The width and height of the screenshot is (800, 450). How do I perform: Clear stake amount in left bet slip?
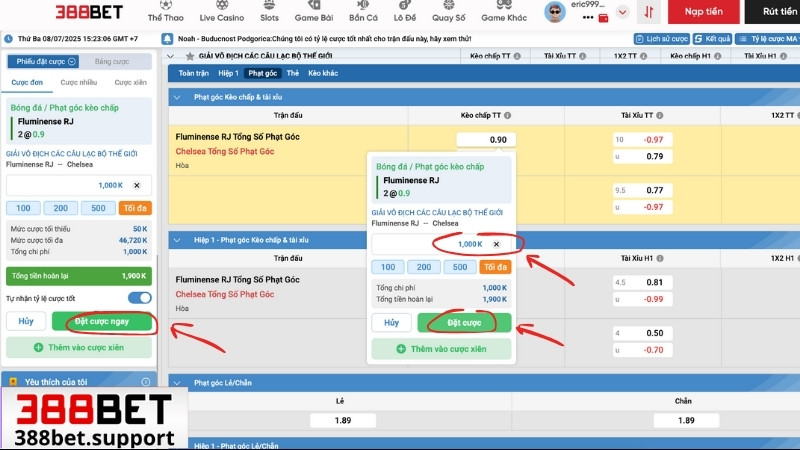tap(137, 185)
